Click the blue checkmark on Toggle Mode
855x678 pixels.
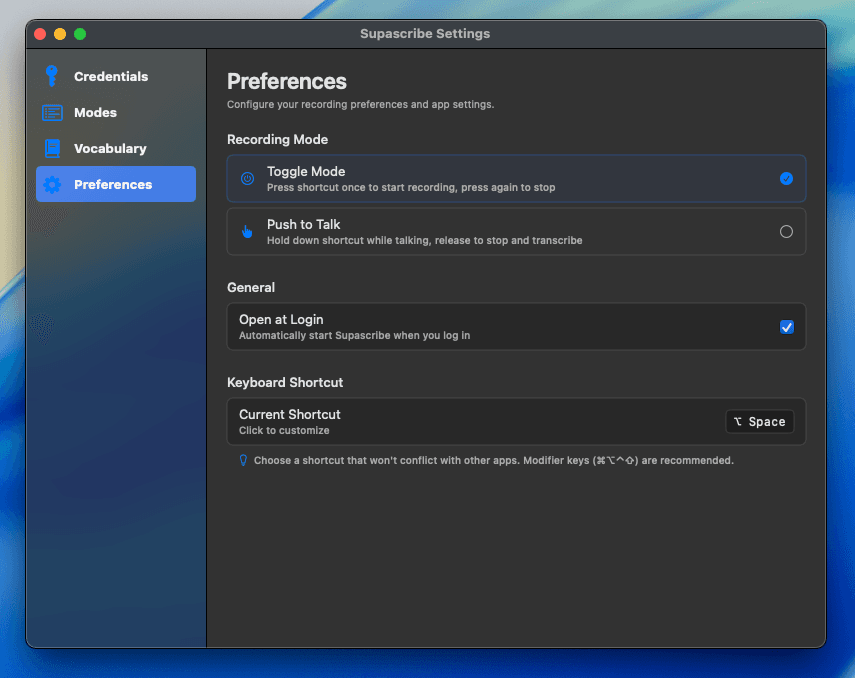[787, 178]
